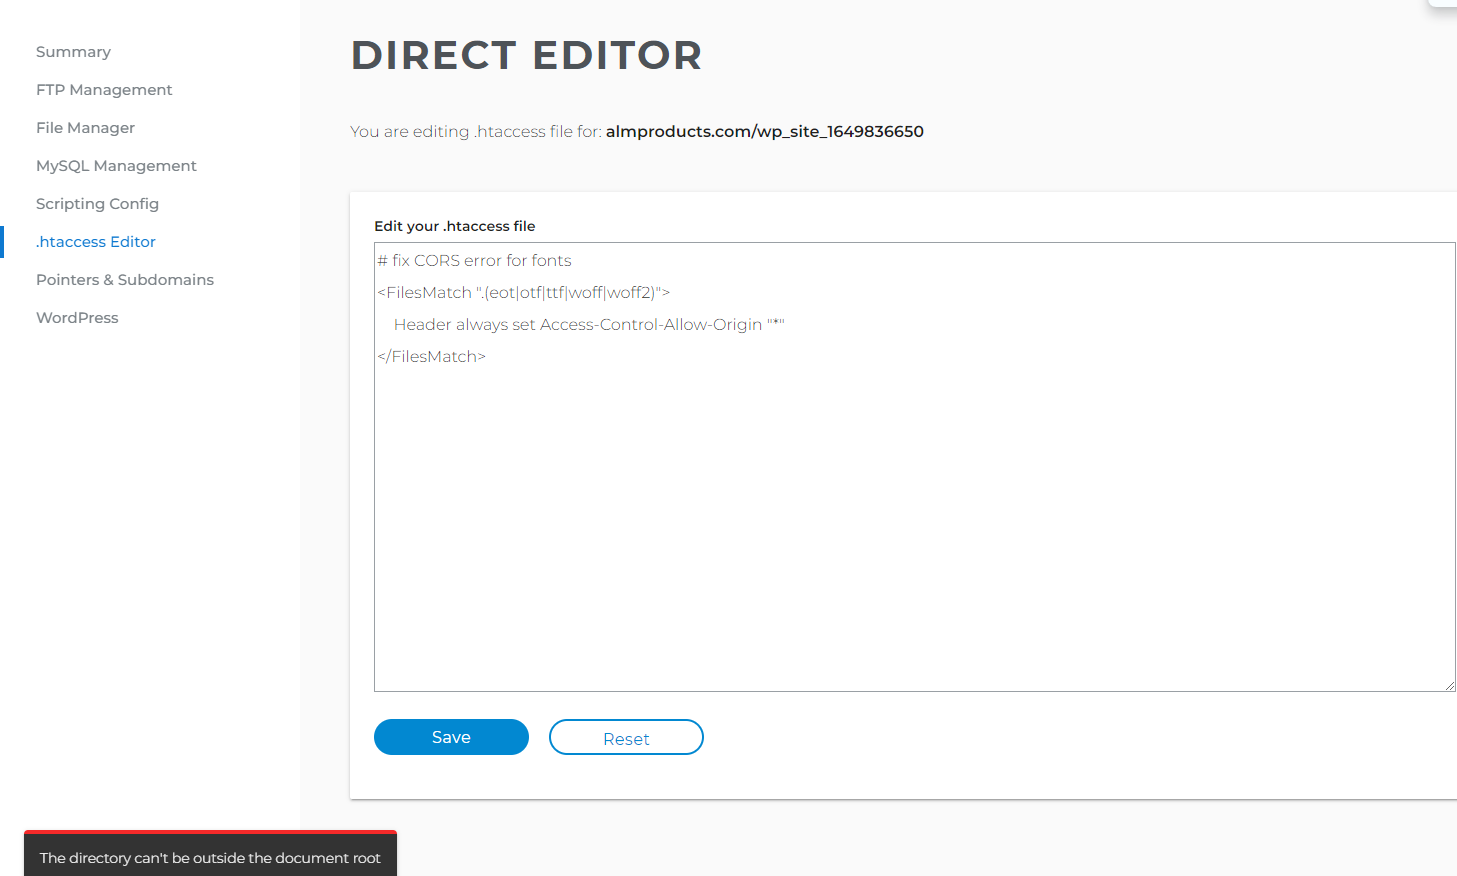This screenshot has height=876, width=1457.
Task: Select MySQL Management
Action: click(x=116, y=166)
